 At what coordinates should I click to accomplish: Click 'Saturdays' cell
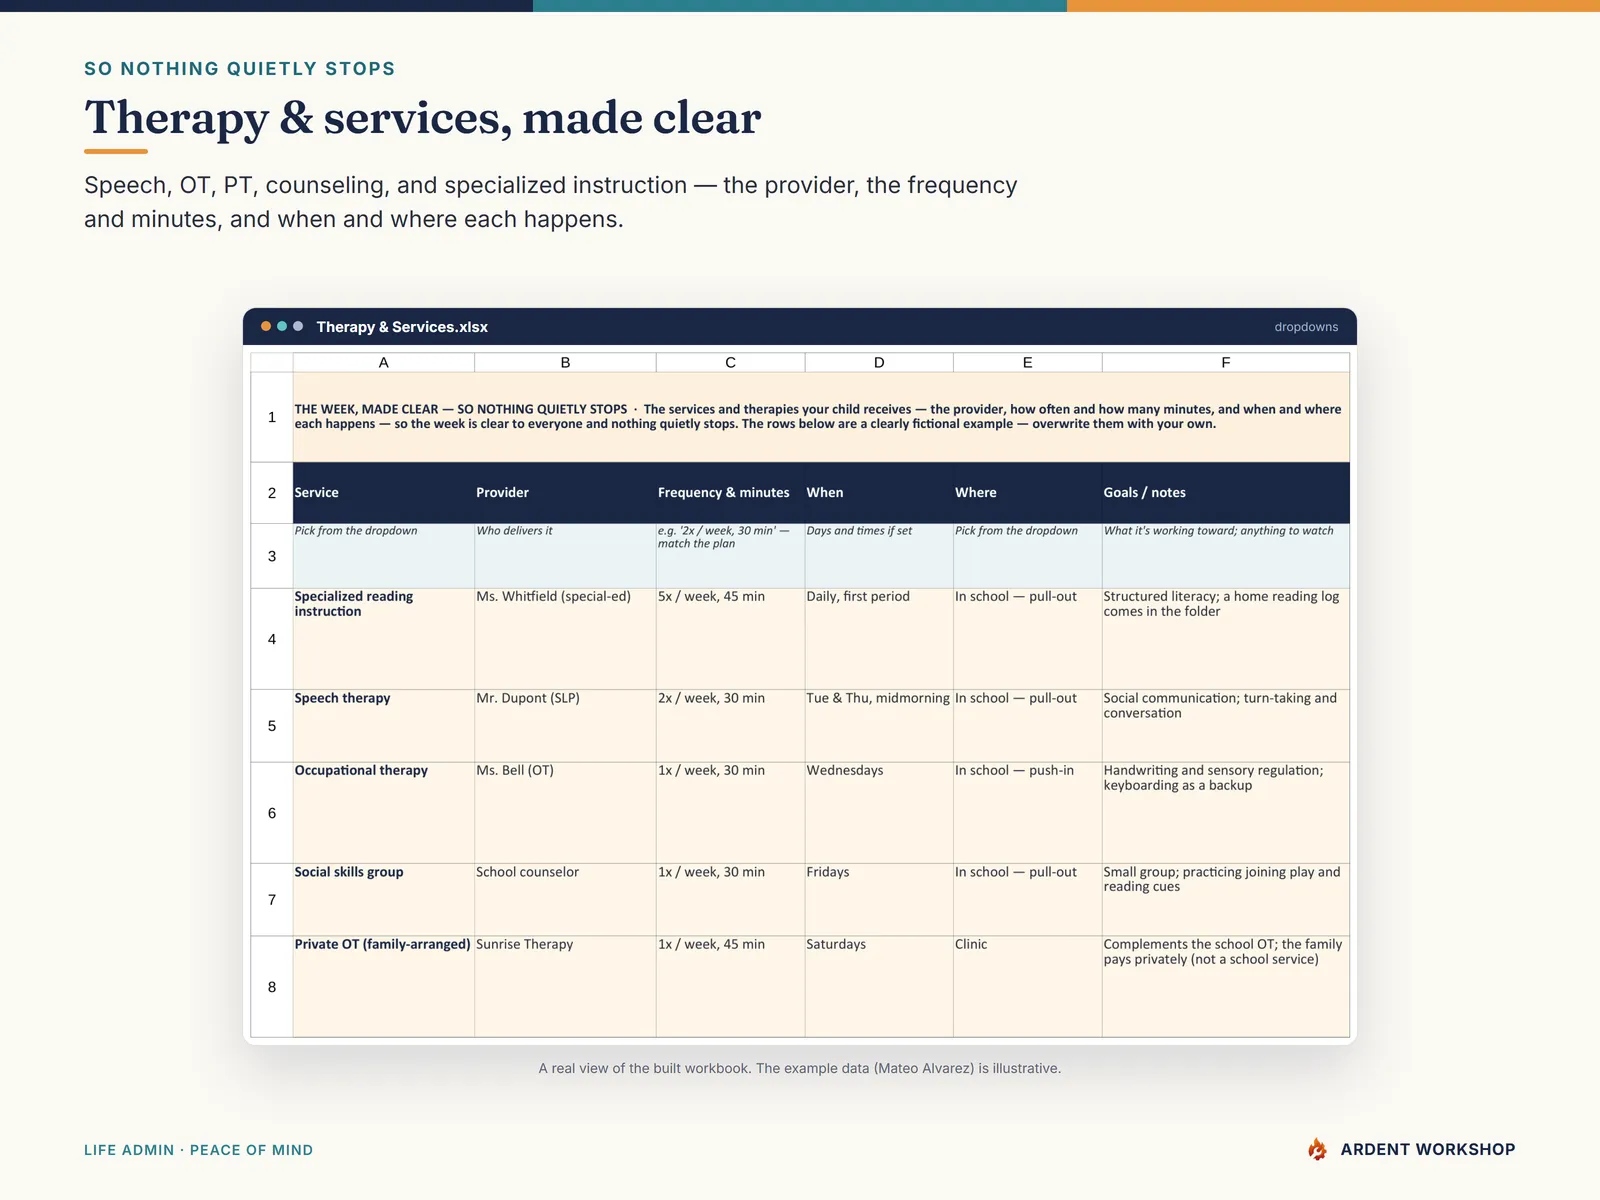point(879,987)
